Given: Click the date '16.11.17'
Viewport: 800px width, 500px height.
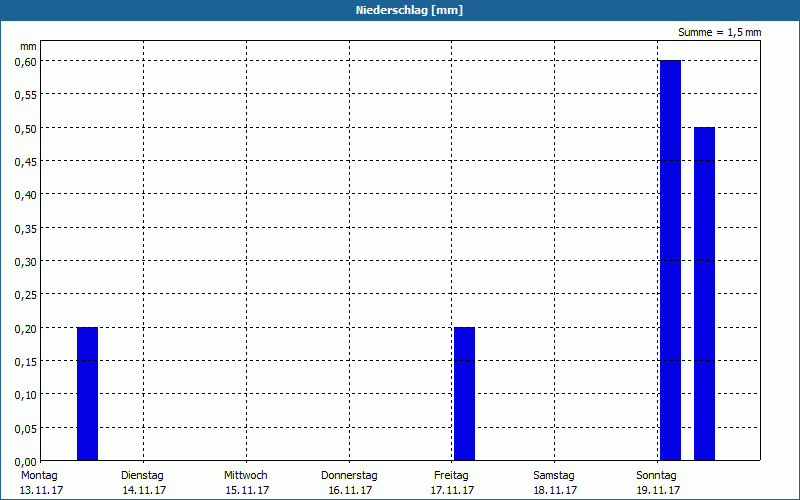Looking at the screenshot, I should 351,490.
